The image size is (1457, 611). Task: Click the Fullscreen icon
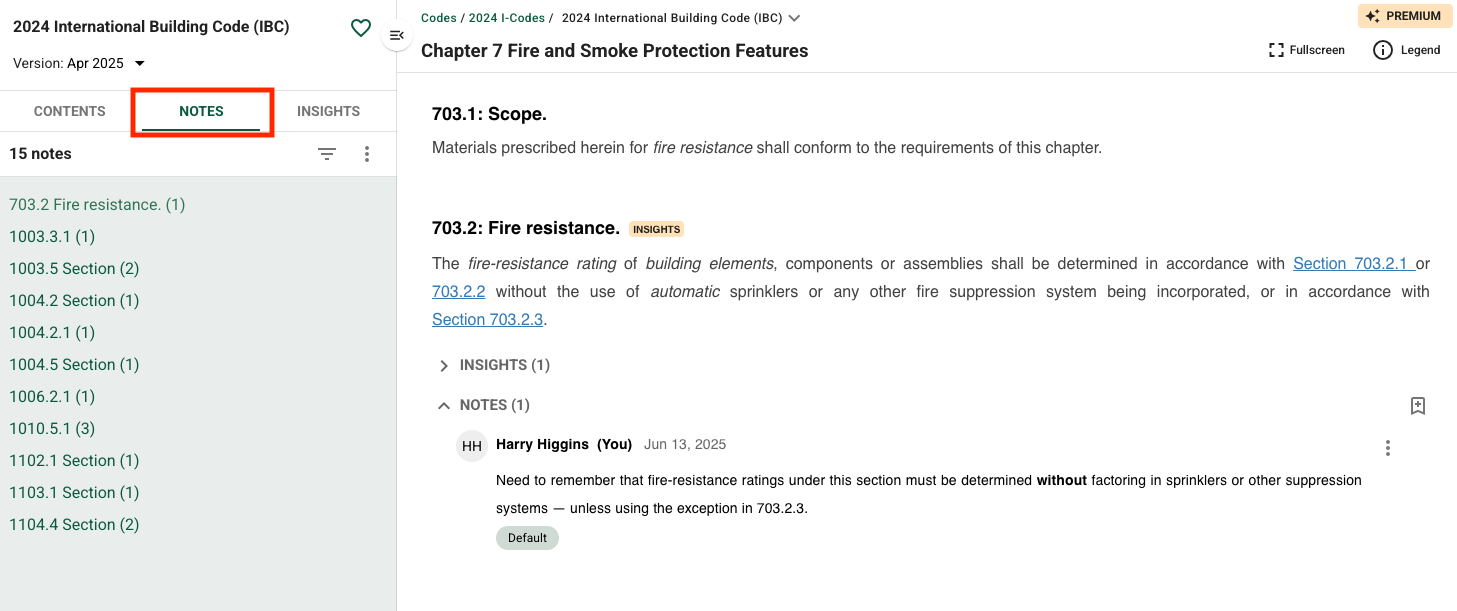click(1276, 50)
